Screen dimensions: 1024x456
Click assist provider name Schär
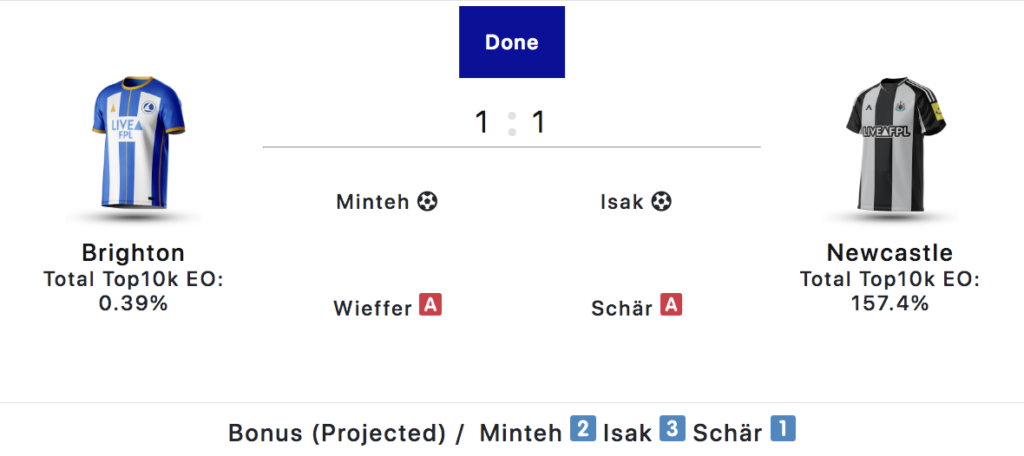tap(623, 308)
